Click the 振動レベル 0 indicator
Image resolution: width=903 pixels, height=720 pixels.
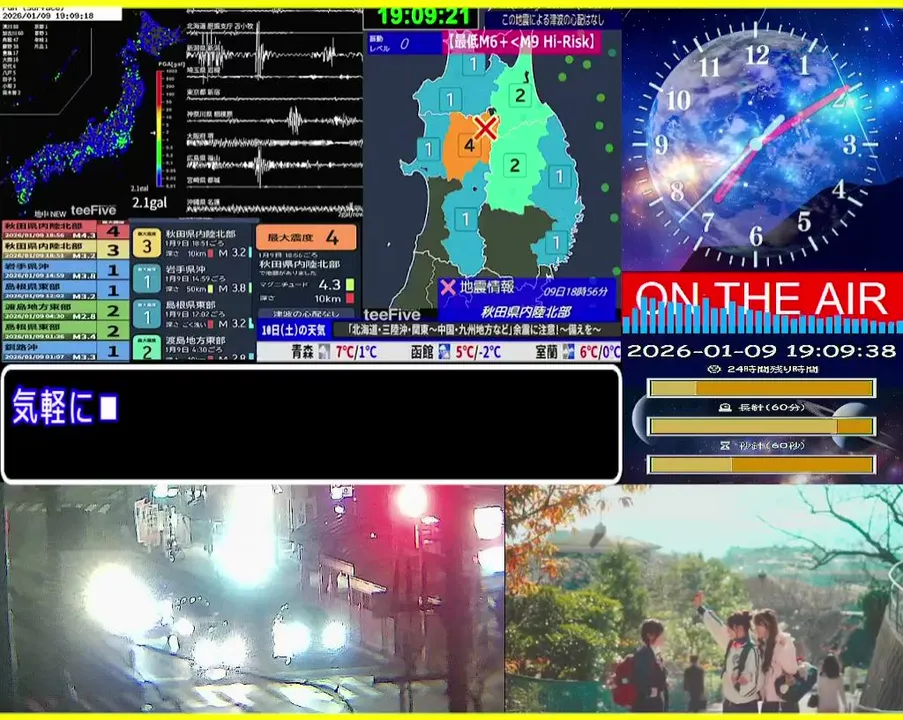[x=403, y=44]
